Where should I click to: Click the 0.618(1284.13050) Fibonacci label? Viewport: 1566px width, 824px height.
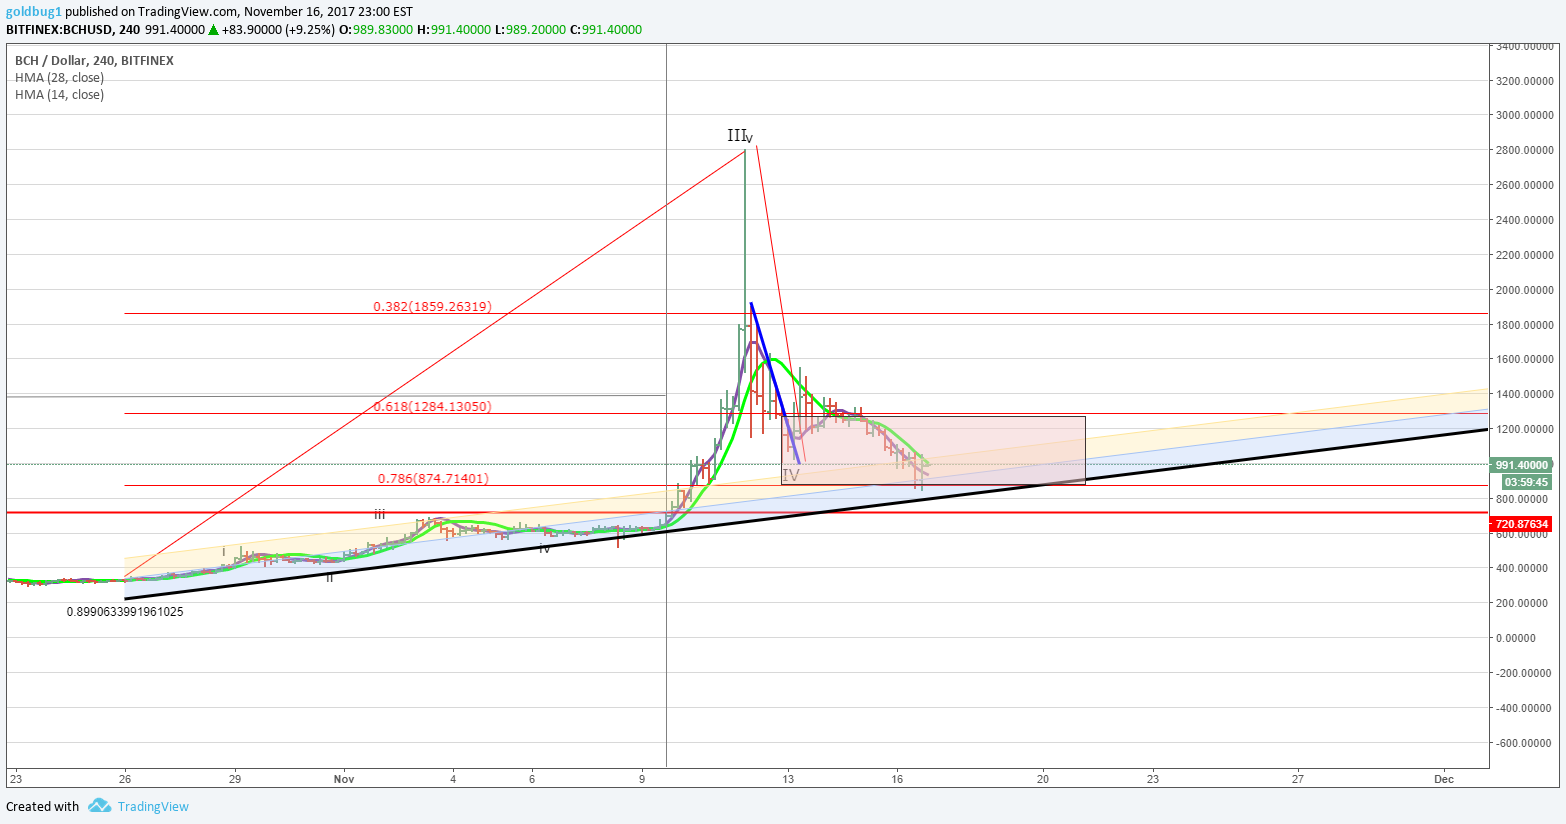click(x=432, y=407)
